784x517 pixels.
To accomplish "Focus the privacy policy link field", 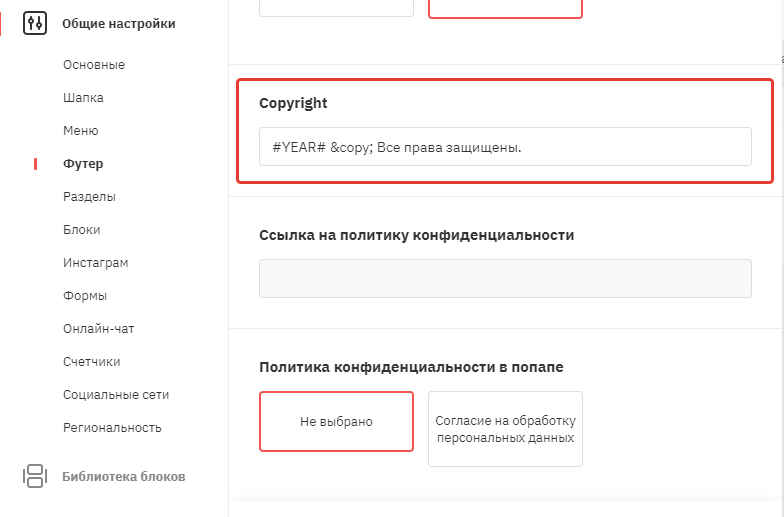I will coord(505,279).
